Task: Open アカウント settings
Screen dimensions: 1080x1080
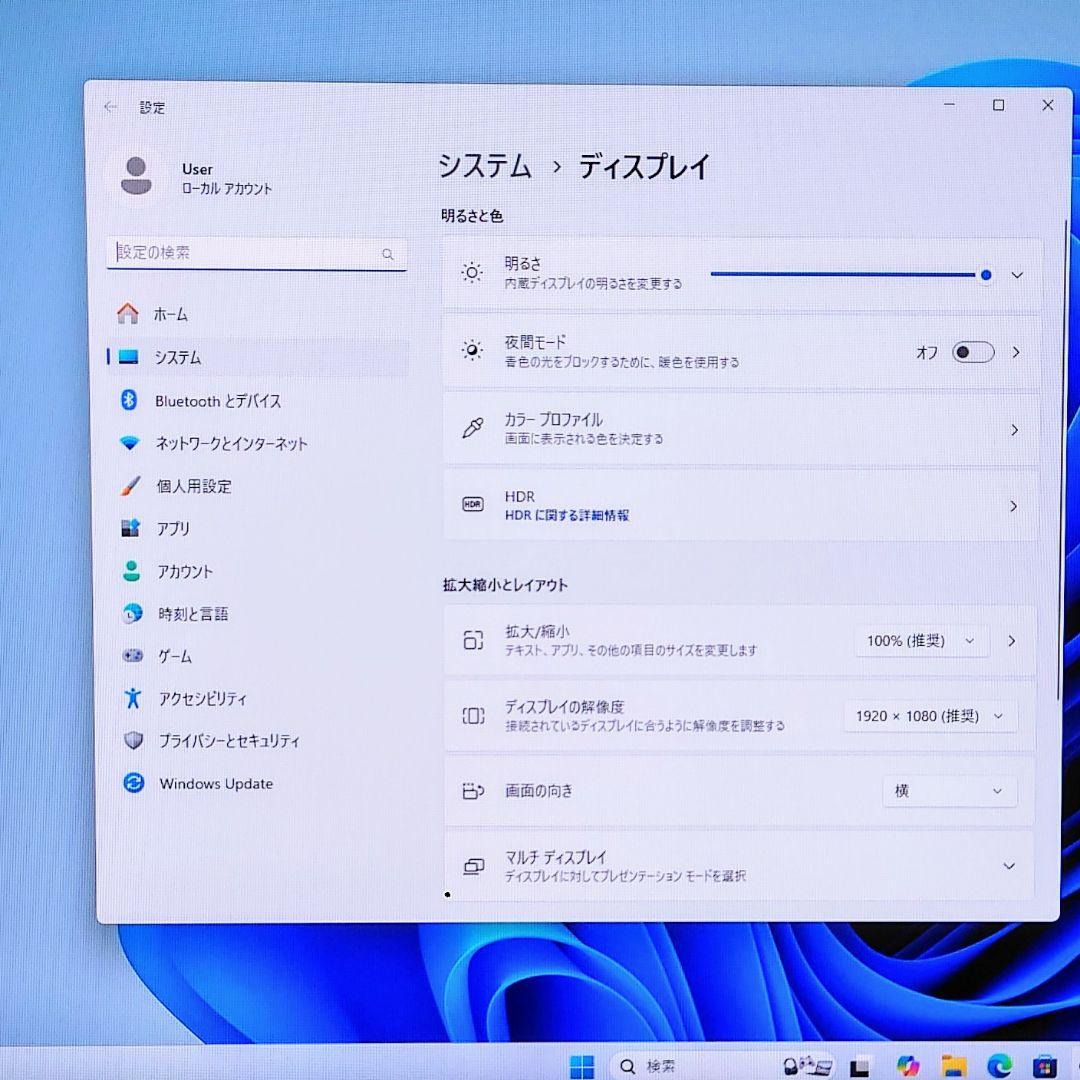Action: click(x=187, y=571)
